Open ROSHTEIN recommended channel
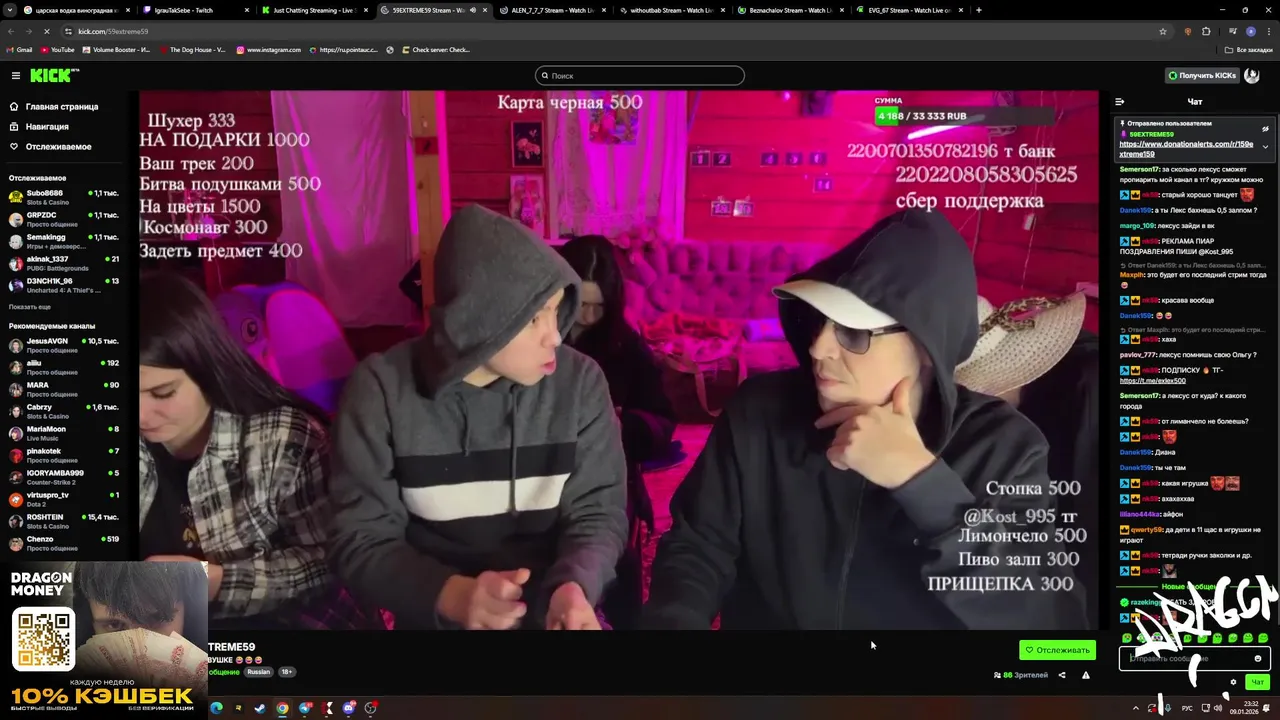 [x=64, y=521]
